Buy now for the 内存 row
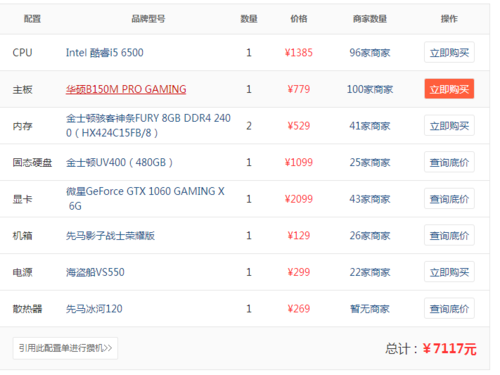Screen dimensions: 500x375 click(449, 126)
